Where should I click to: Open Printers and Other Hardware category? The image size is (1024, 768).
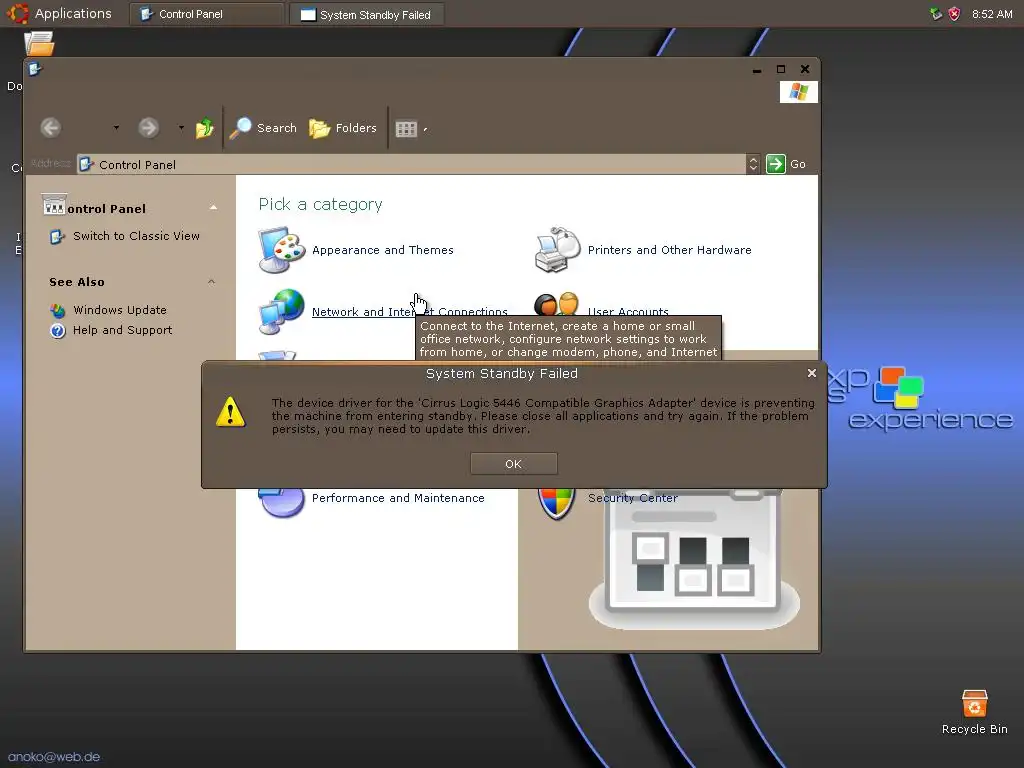point(669,249)
